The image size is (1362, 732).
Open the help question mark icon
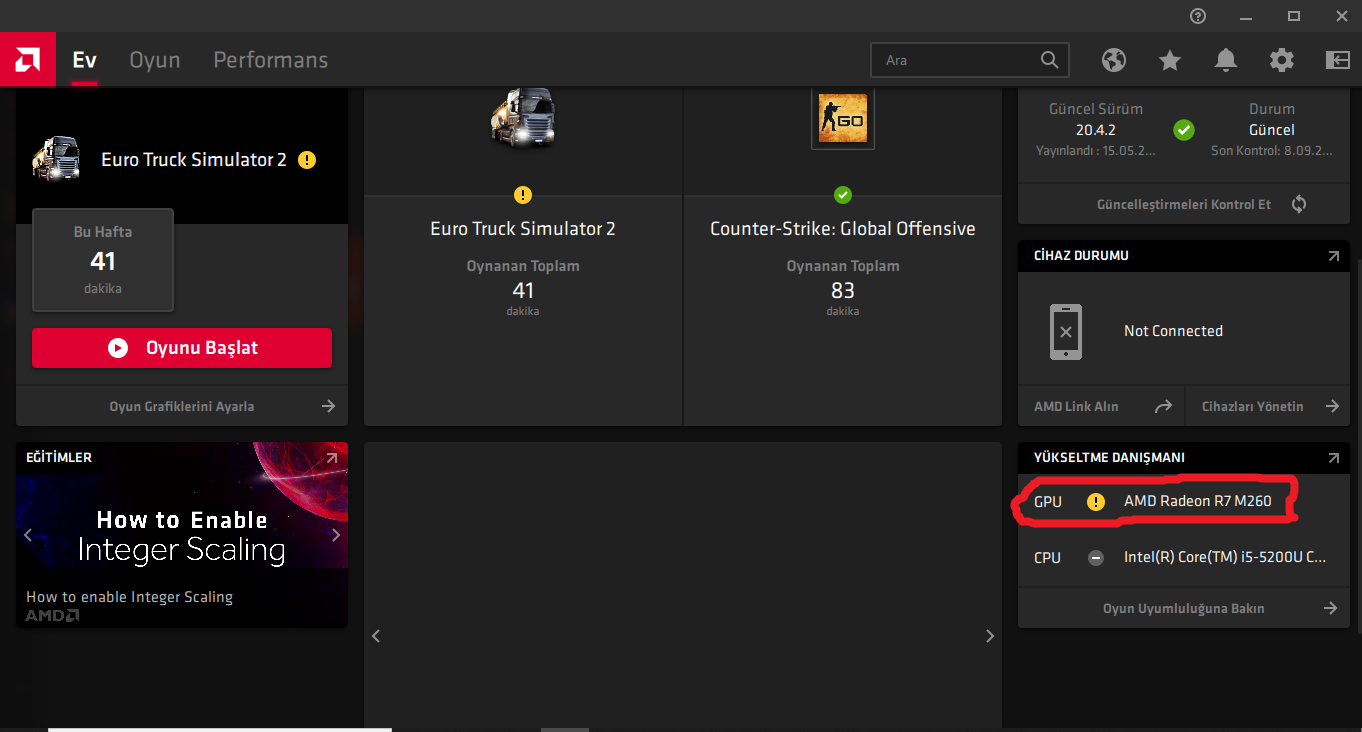(1198, 16)
